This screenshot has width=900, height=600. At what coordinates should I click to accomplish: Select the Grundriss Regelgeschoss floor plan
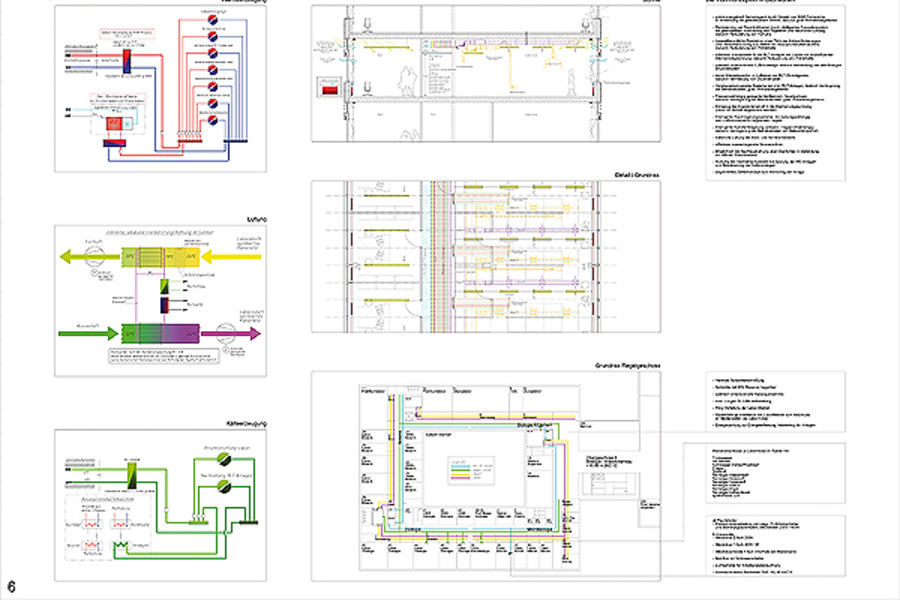tap(470, 475)
